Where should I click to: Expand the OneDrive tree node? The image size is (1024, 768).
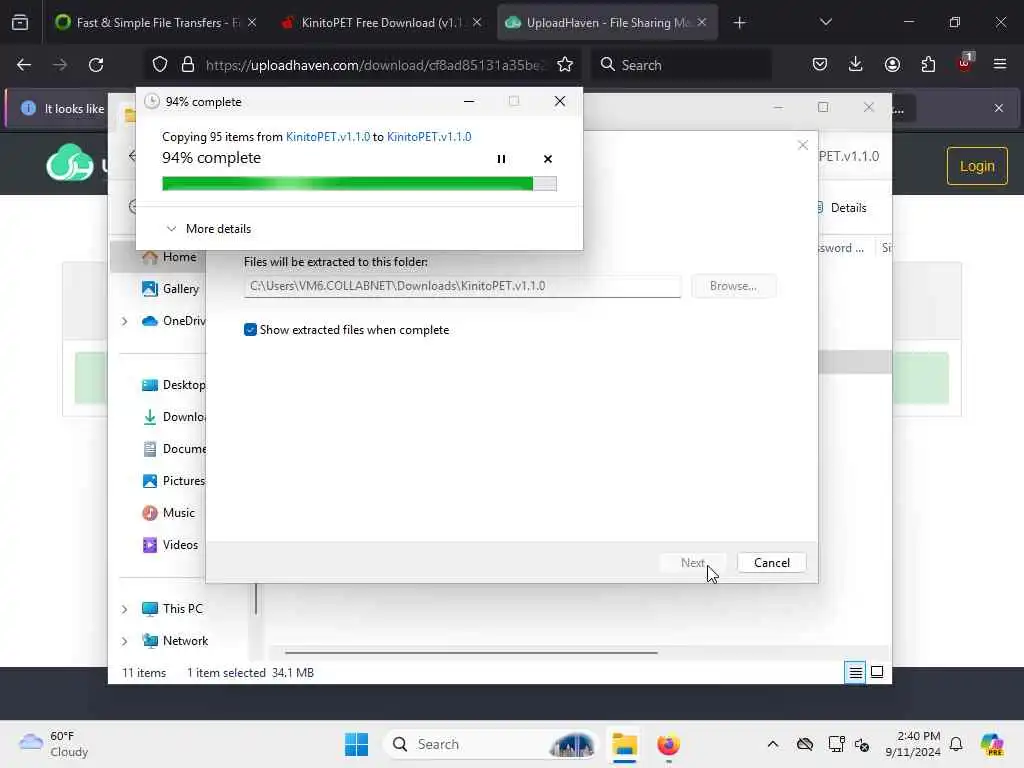click(125, 321)
